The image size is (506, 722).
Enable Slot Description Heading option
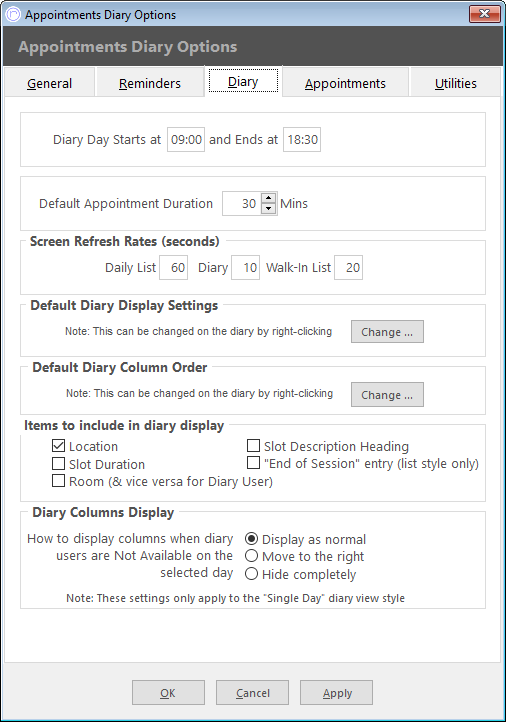253,445
